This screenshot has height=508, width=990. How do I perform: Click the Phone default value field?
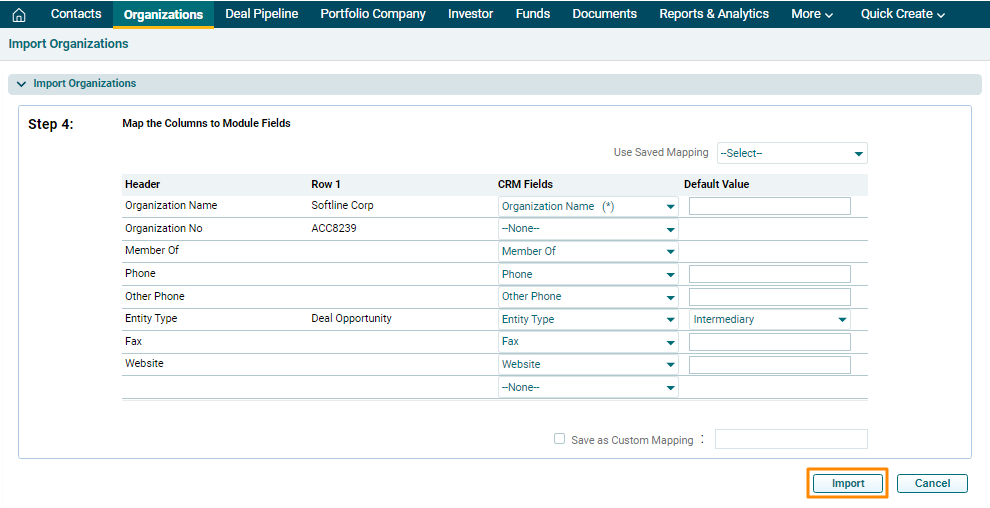[x=770, y=274]
